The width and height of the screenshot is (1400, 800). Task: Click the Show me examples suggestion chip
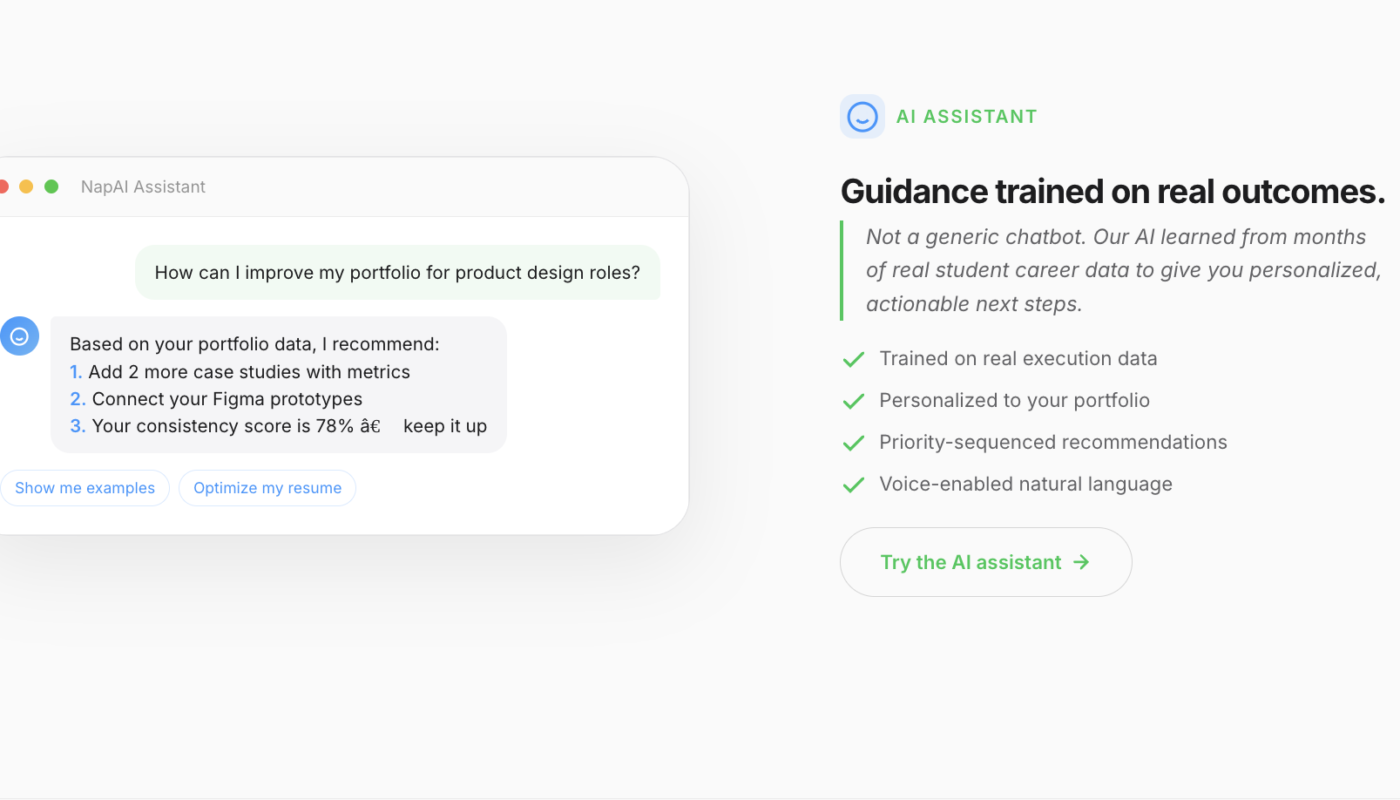[85, 487]
